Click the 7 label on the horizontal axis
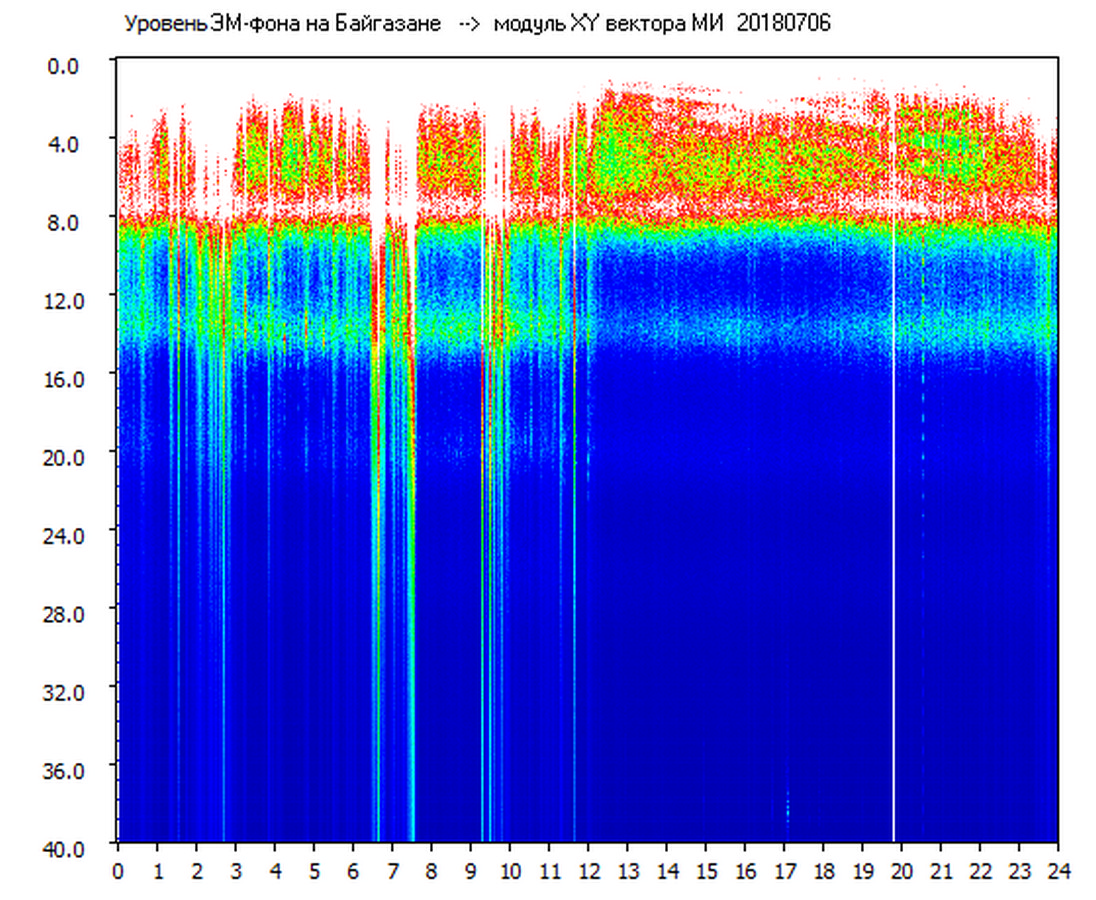 pyautogui.click(x=392, y=869)
